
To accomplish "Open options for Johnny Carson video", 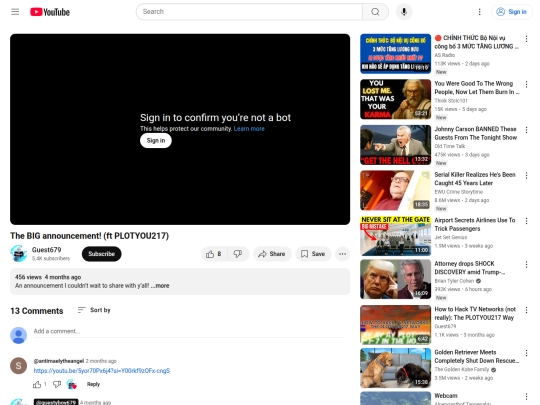I will click(526, 130).
